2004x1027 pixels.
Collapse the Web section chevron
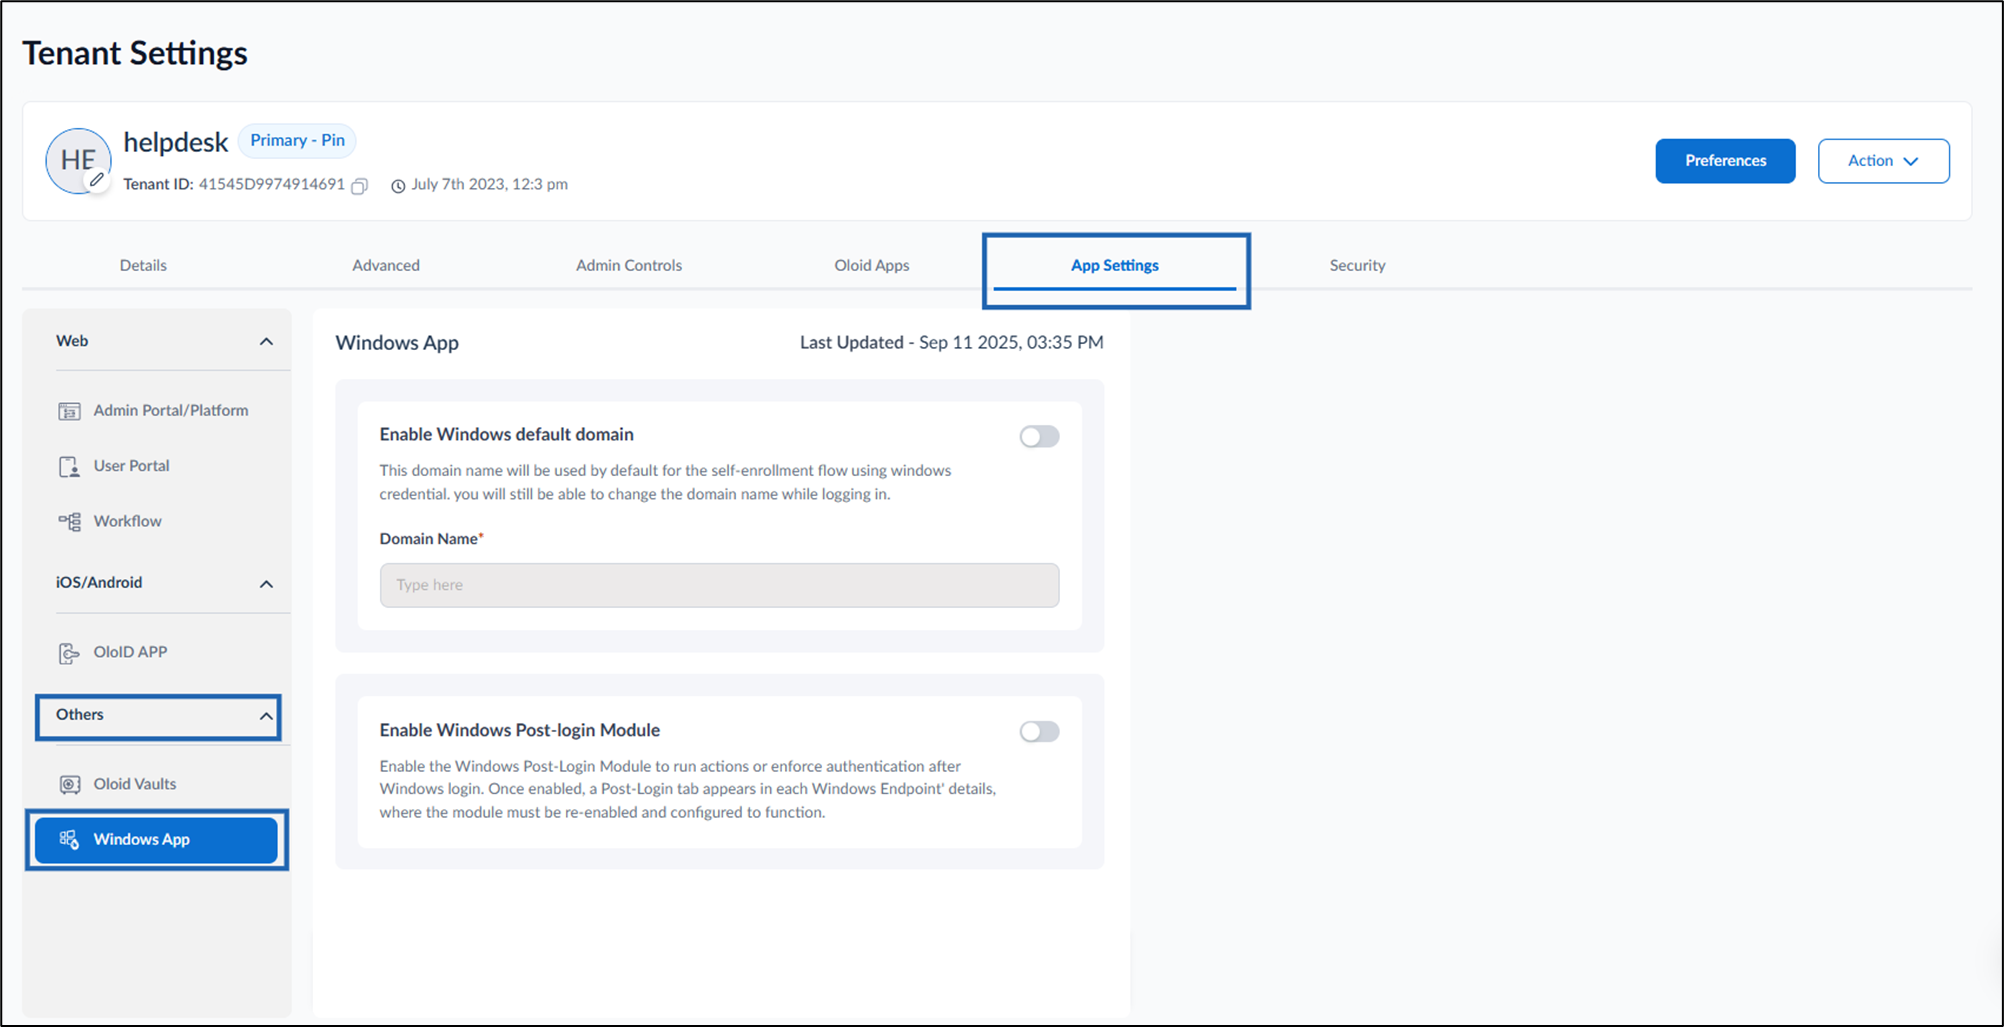266,342
